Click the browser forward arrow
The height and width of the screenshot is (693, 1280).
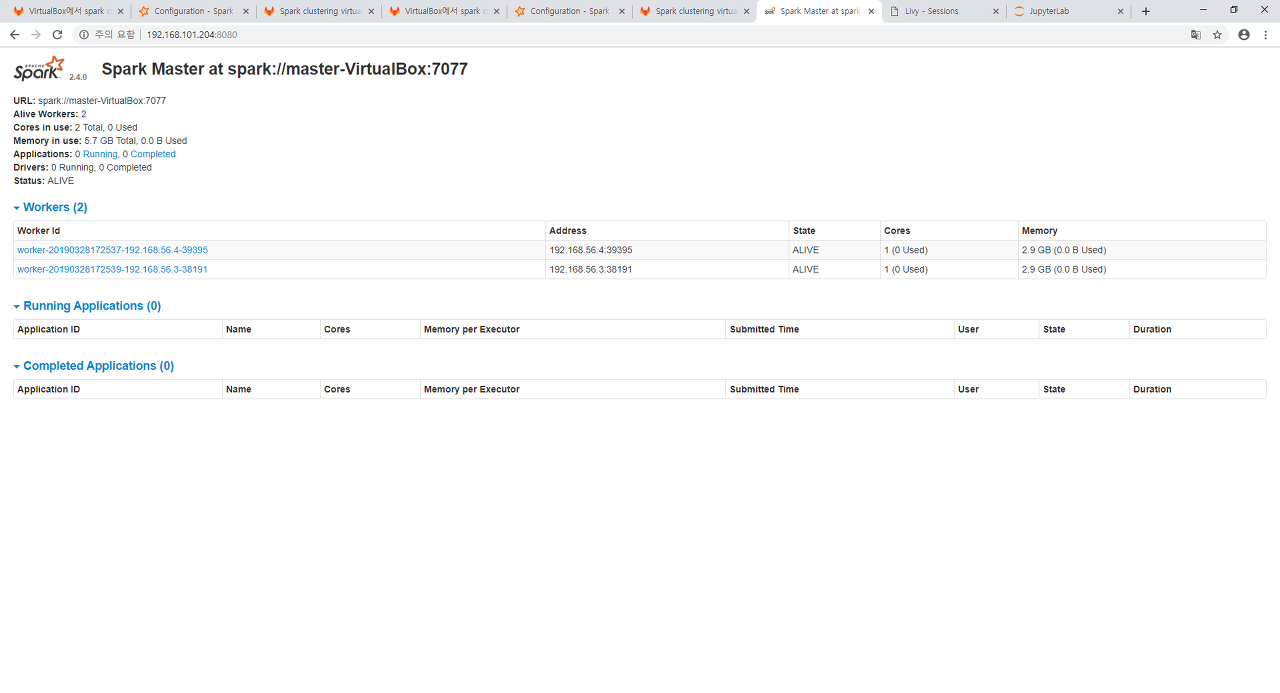click(36, 34)
